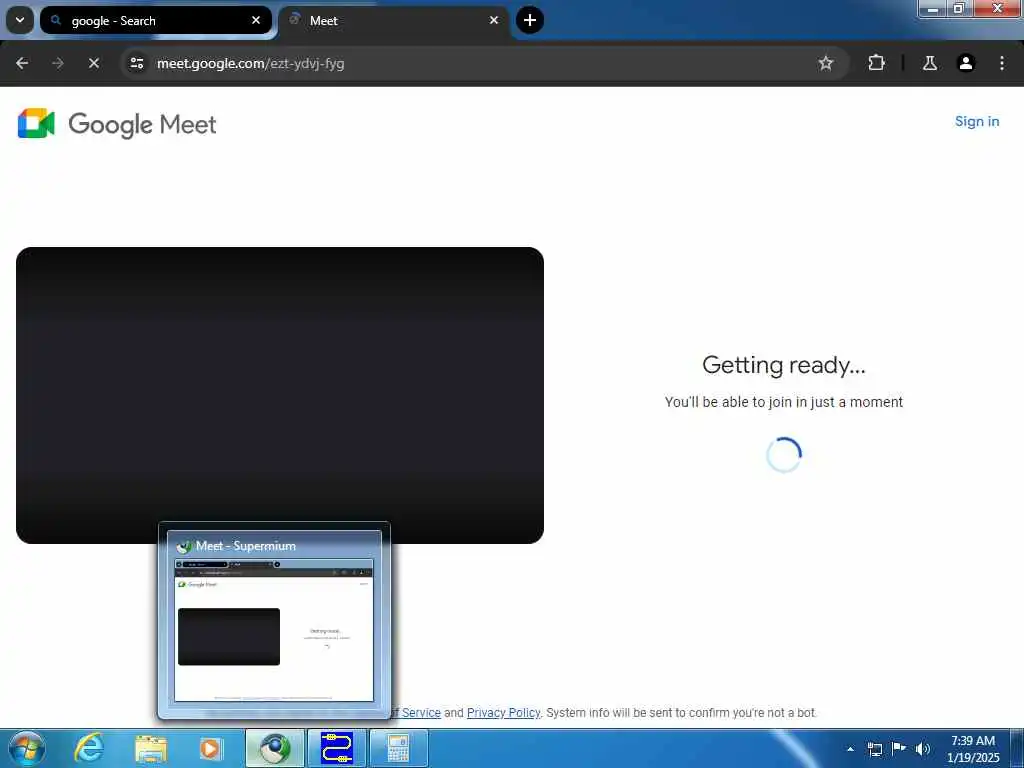Bookmark this page with the star icon

pos(825,63)
